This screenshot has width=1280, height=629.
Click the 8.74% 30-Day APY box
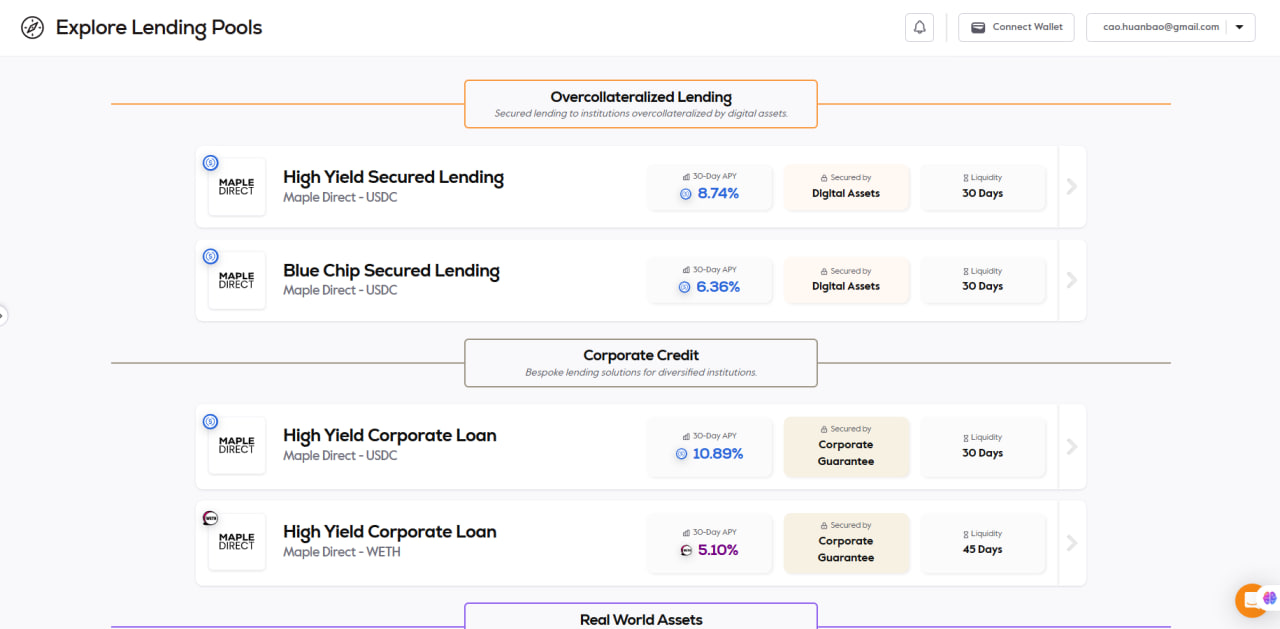click(x=709, y=187)
